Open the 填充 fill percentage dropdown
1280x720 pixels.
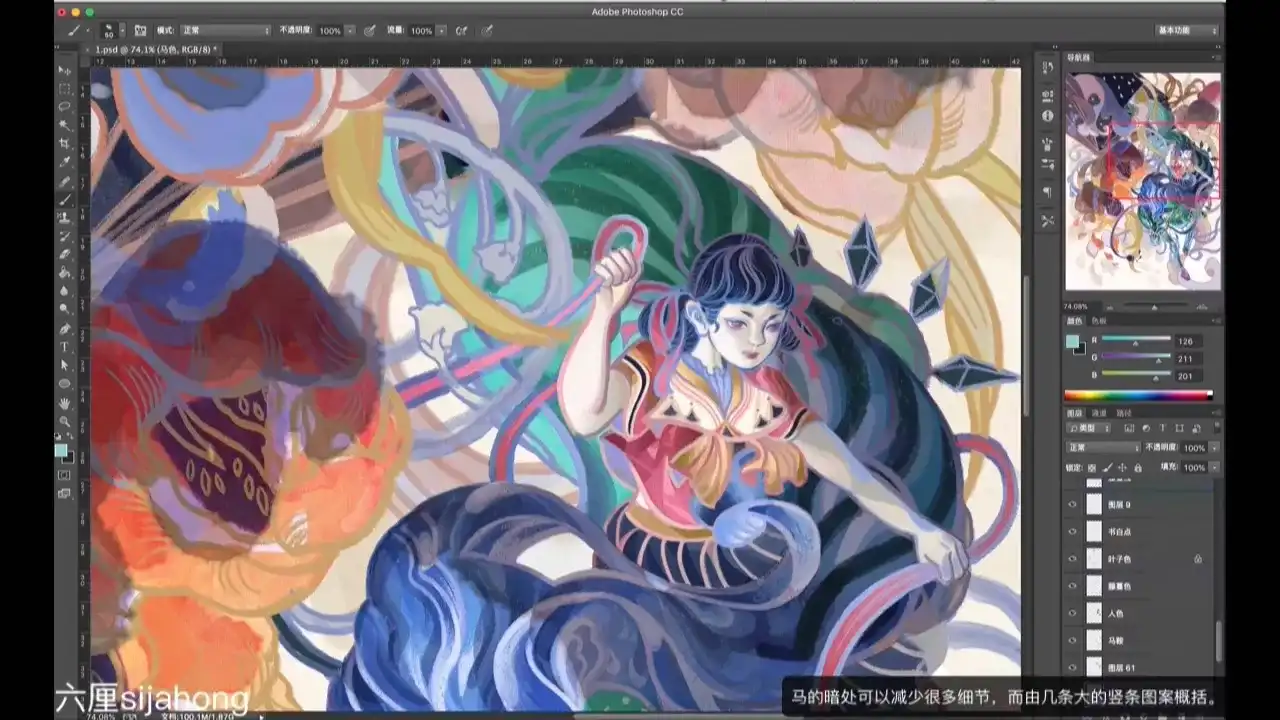coord(1214,466)
